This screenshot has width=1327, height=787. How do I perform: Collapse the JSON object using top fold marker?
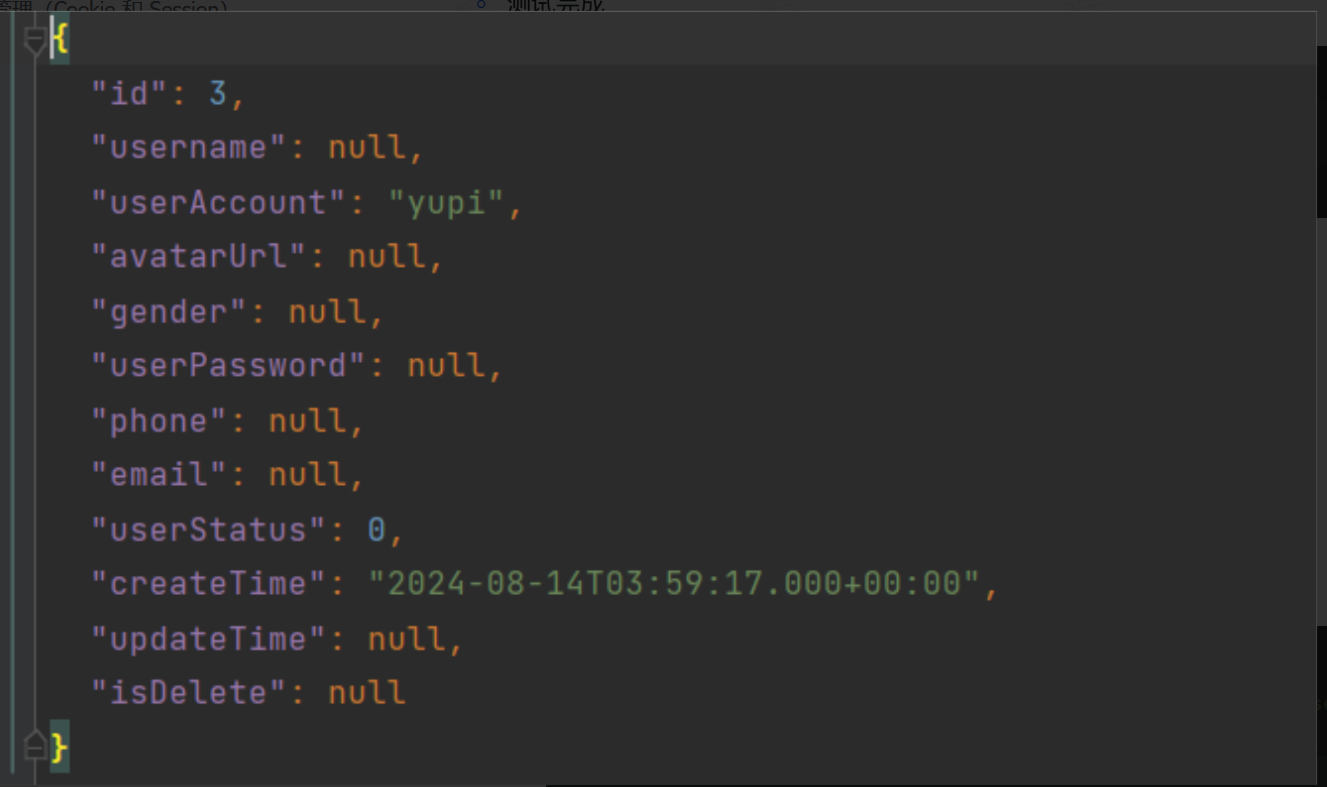click(x=36, y=41)
